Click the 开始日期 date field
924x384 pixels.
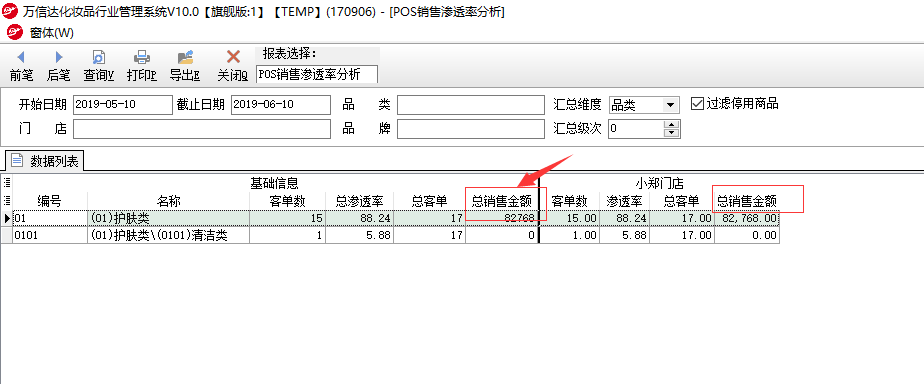point(123,104)
